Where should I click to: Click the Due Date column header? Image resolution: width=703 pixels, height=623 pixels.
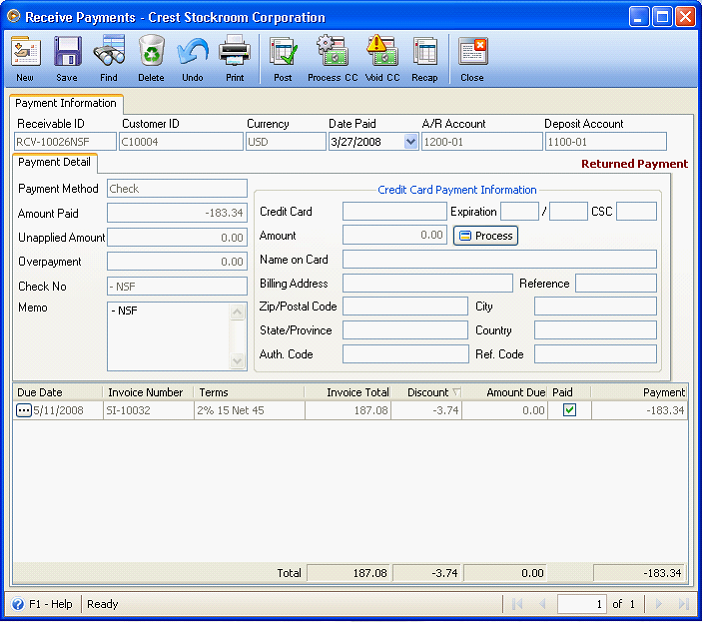click(58, 392)
